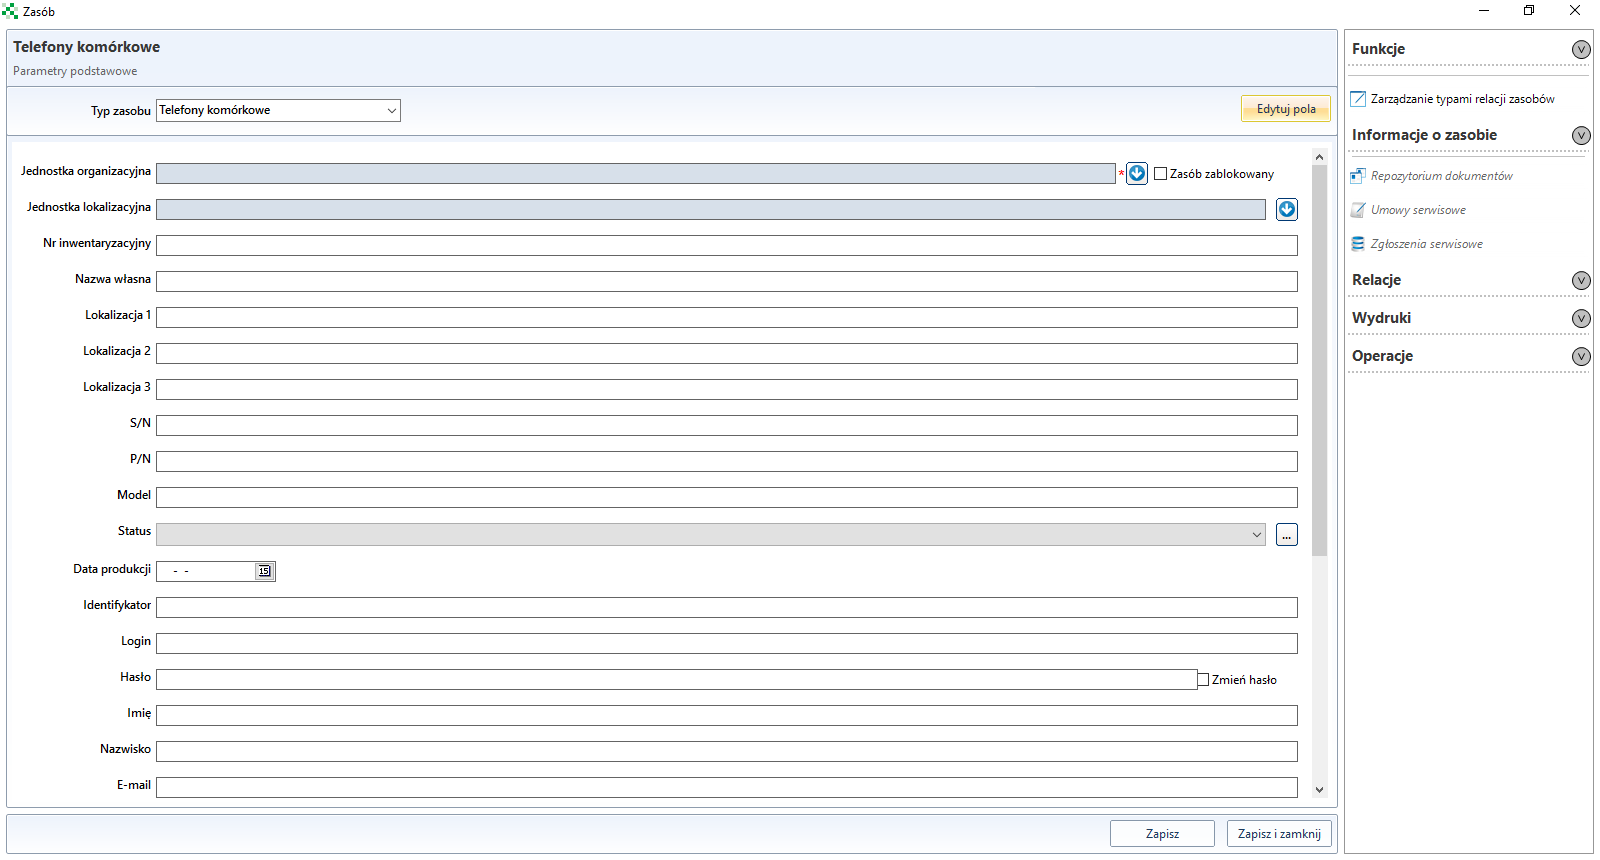
Task: Open Zgłoszenia serwisowe
Action: coord(1426,244)
